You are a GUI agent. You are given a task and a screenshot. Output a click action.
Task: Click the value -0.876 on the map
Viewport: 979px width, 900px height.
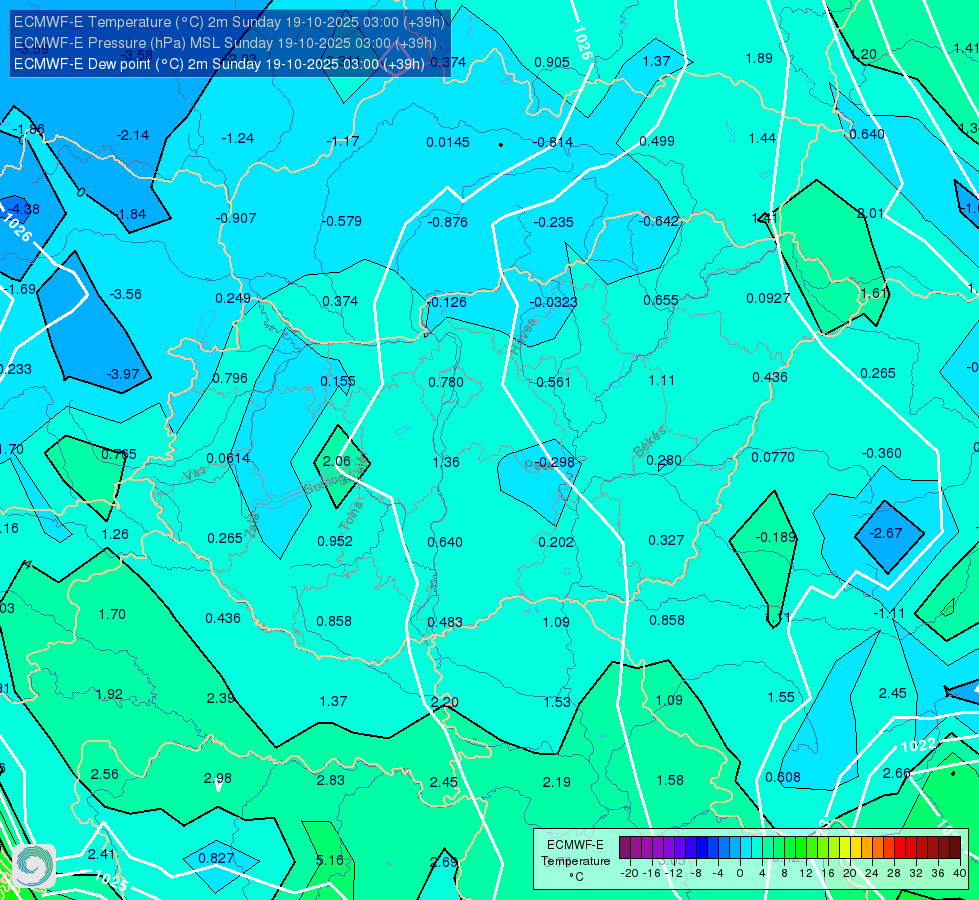[x=448, y=222]
